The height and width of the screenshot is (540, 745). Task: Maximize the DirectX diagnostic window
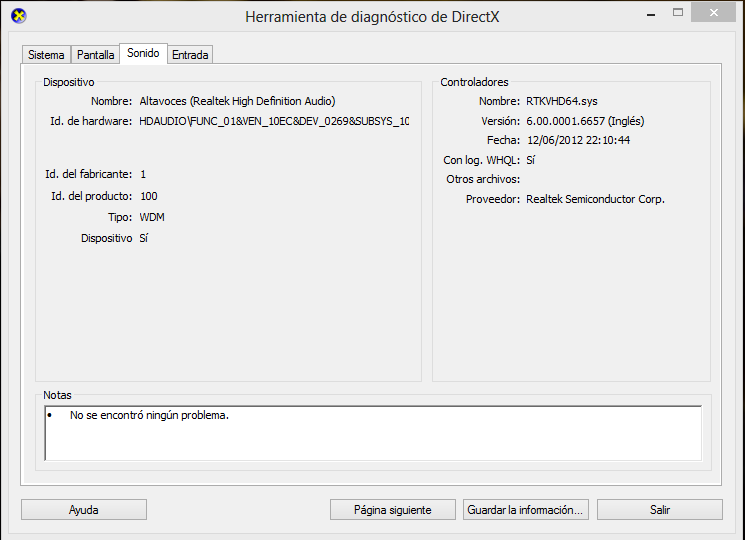[x=678, y=13]
